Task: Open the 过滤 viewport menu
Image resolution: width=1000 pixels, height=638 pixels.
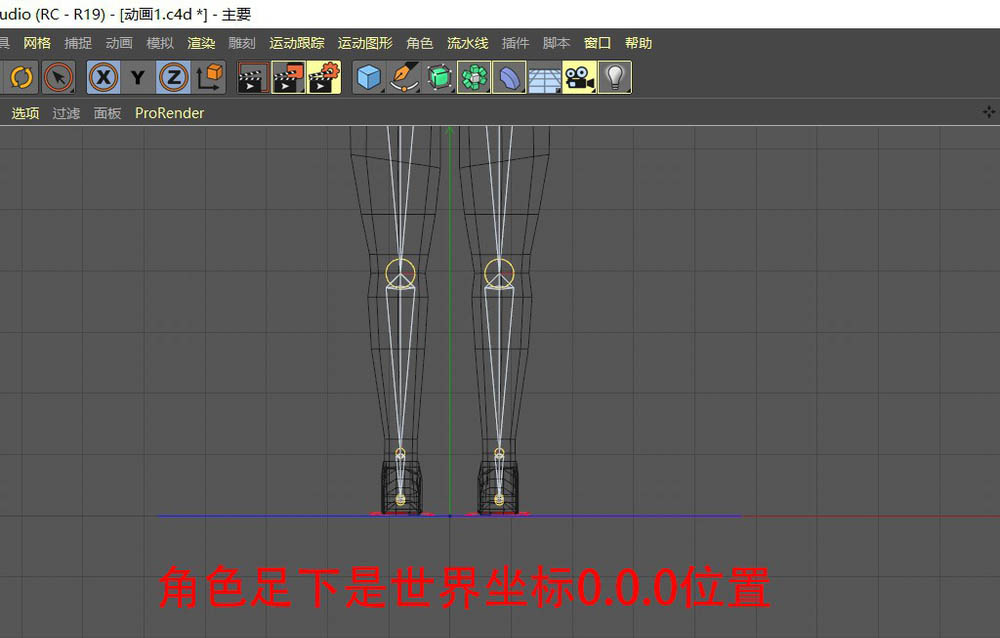Action: point(65,113)
